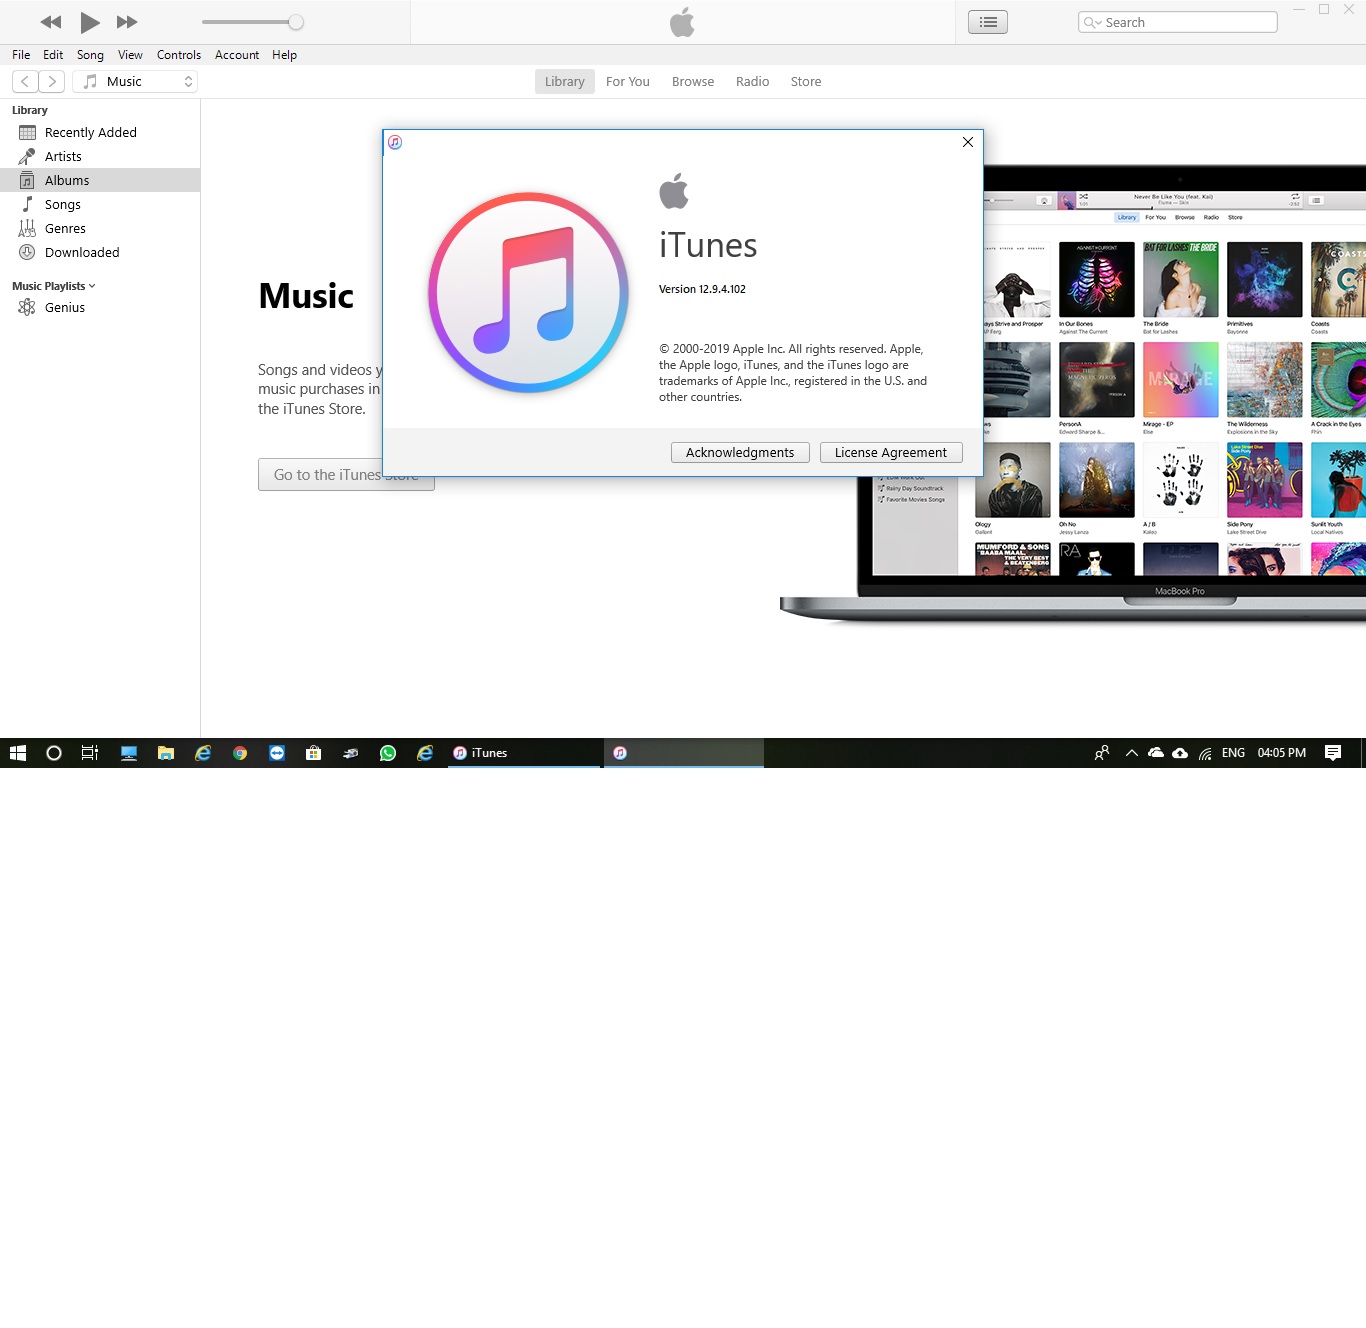Select the Artists microphone icon
This screenshot has height=1328, width=1366.
click(x=27, y=157)
